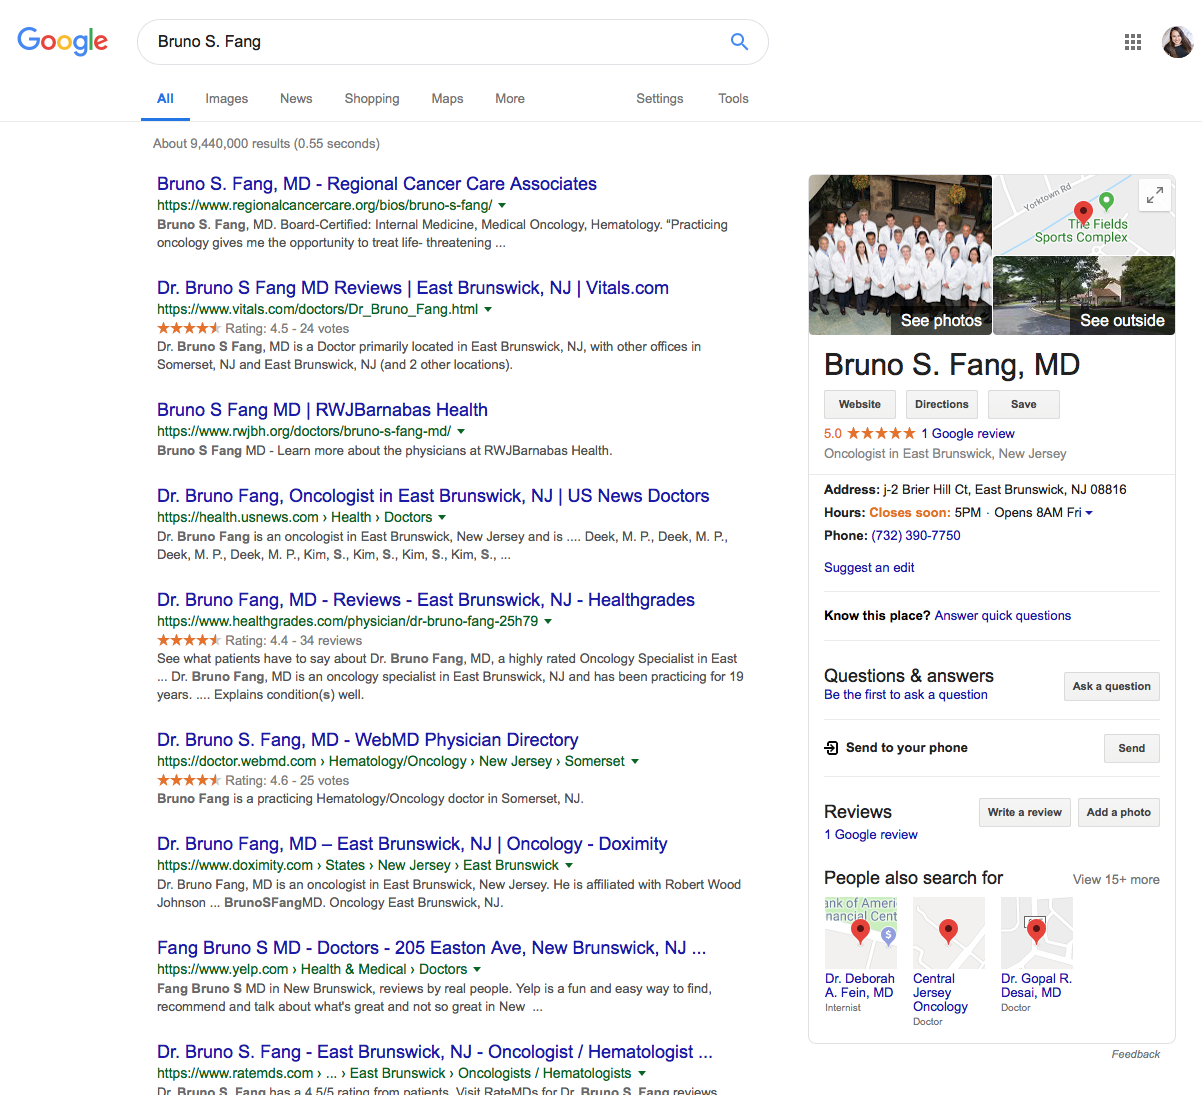Viewport: 1202px width, 1095px height.
Task: Open search Settings
Action: (x=660, y=98)
